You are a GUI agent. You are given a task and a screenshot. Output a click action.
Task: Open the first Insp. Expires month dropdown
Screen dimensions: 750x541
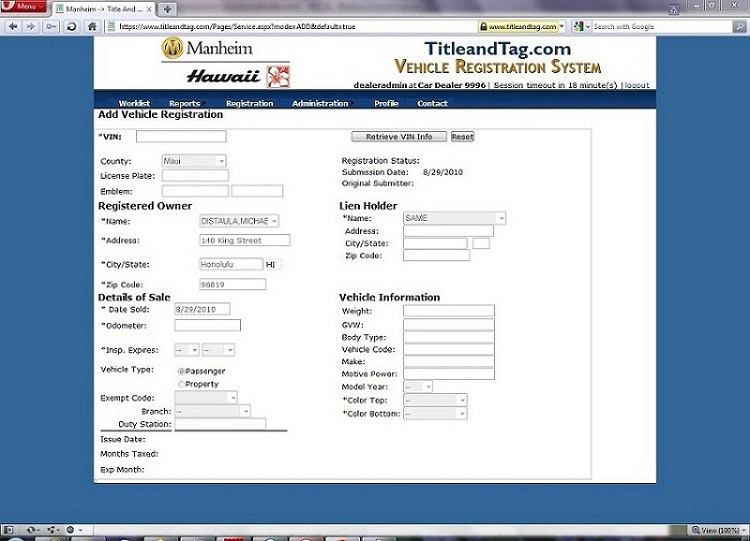click(187, 350)
